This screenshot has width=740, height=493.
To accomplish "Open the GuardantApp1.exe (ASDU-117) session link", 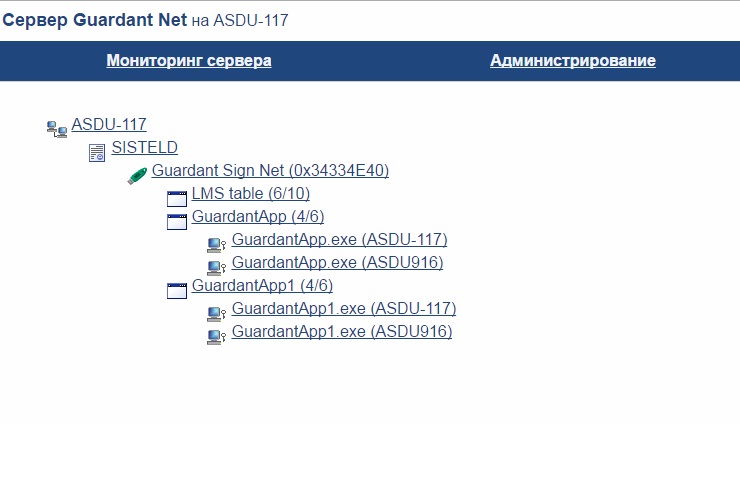I will [x=344, y=309].
